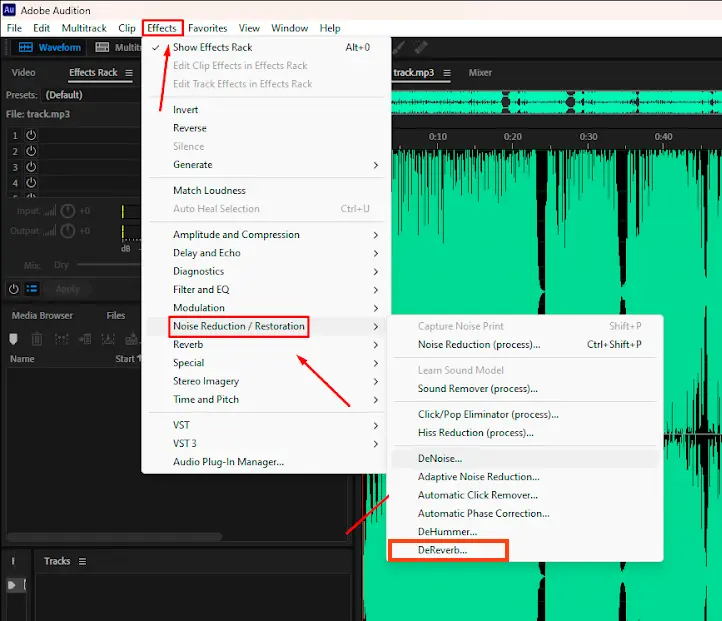Image resolution: width=722 pixels, height=621 pixels.
Task: Open Audio Plug-In Manager
Action: coord(228,462)
